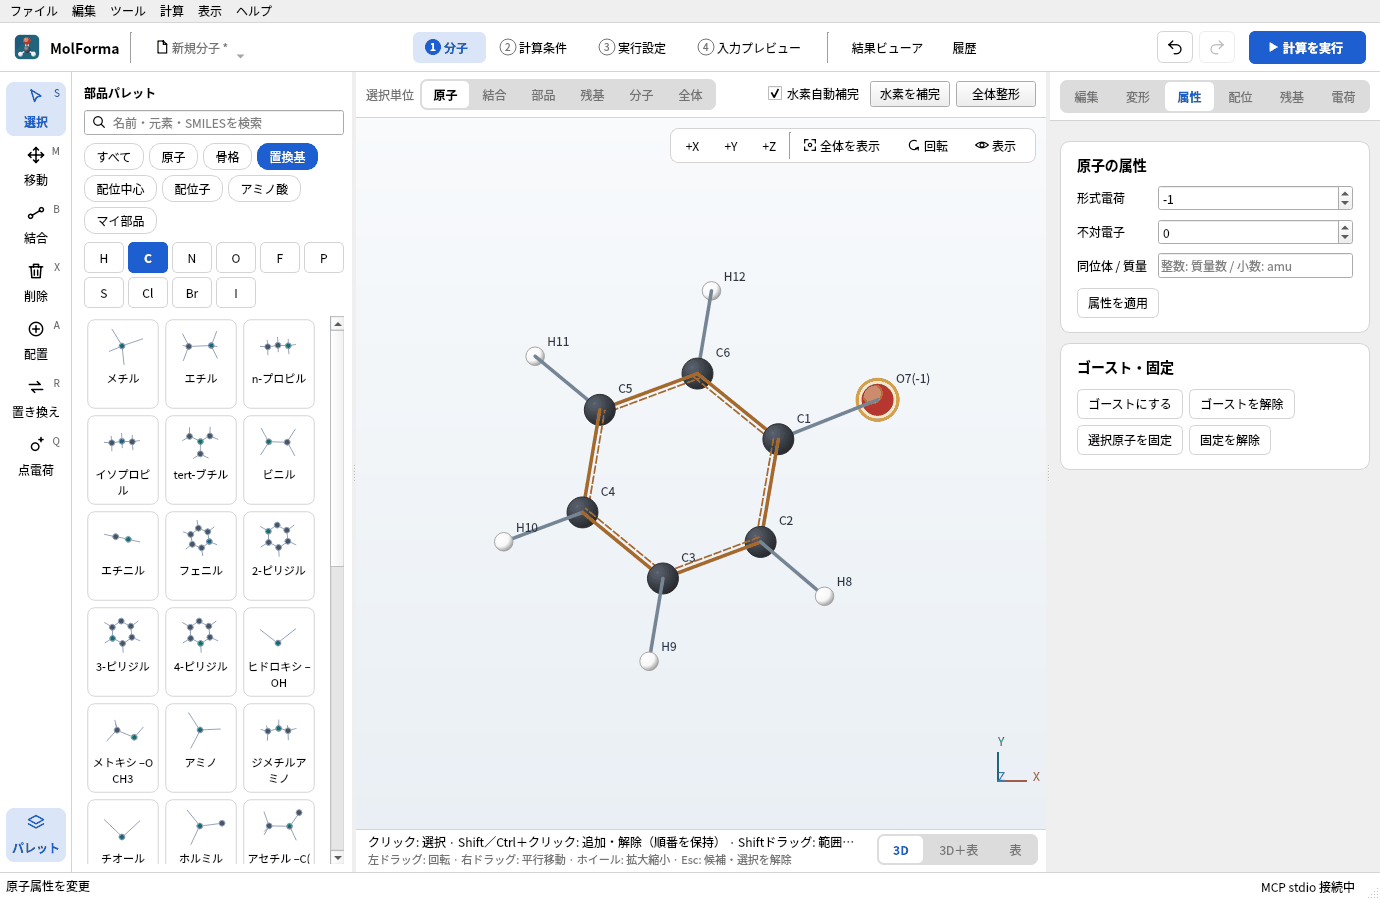Viewport: 1380px width, 900px height.
Task: Select element Br in the palette
Action: click(x=192, y=293)
